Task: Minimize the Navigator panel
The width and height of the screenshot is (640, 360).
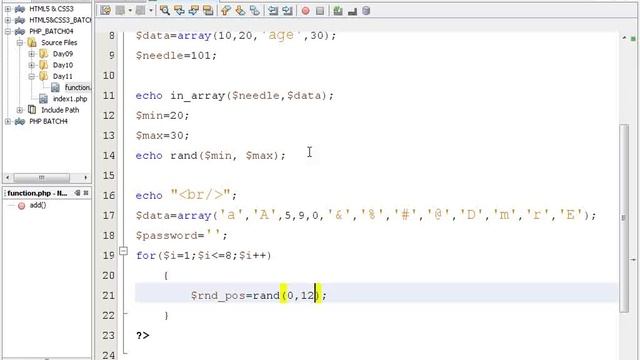Action: pos(77,193)
